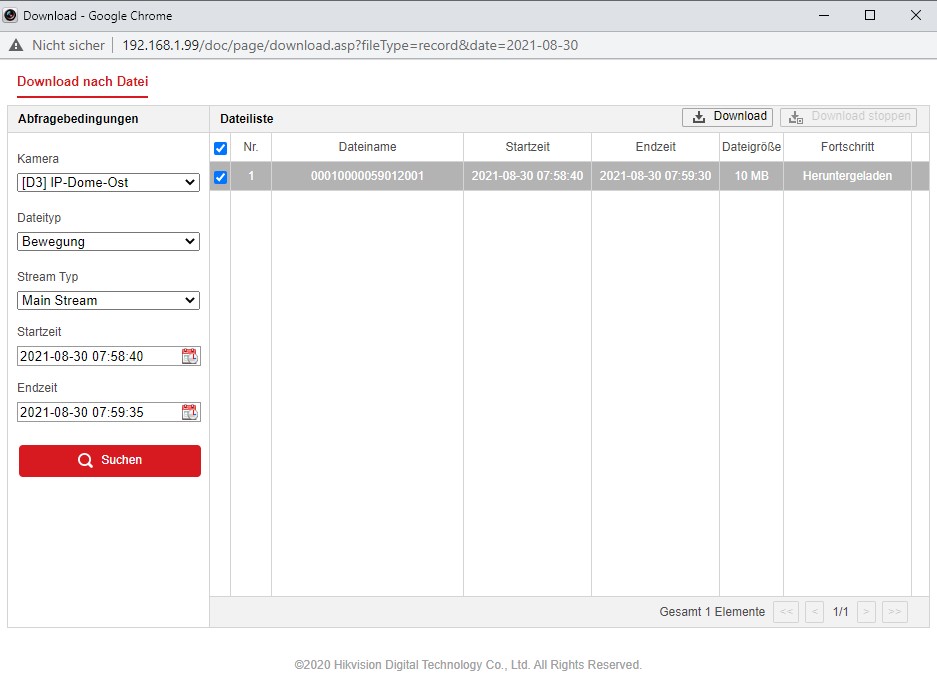Expand the Stream Typ dropdown

108,300
